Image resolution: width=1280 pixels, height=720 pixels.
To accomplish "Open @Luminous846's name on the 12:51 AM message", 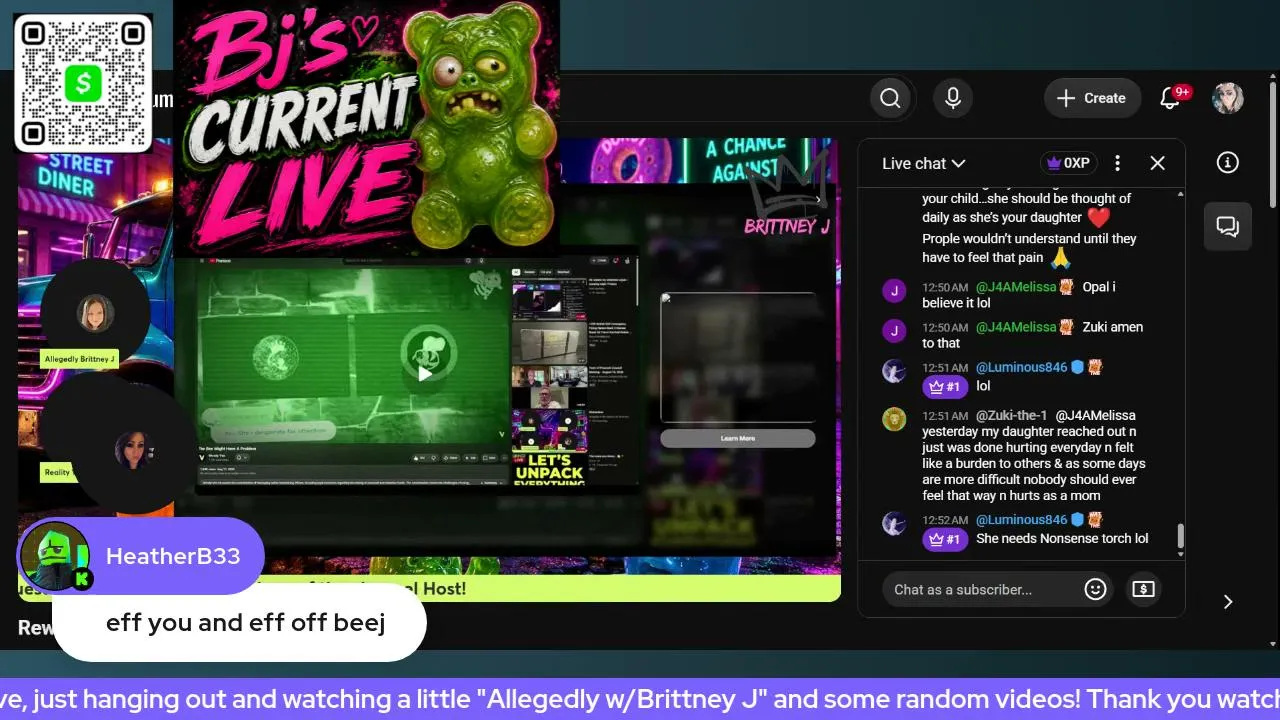I will click(x=1021, y=367).
